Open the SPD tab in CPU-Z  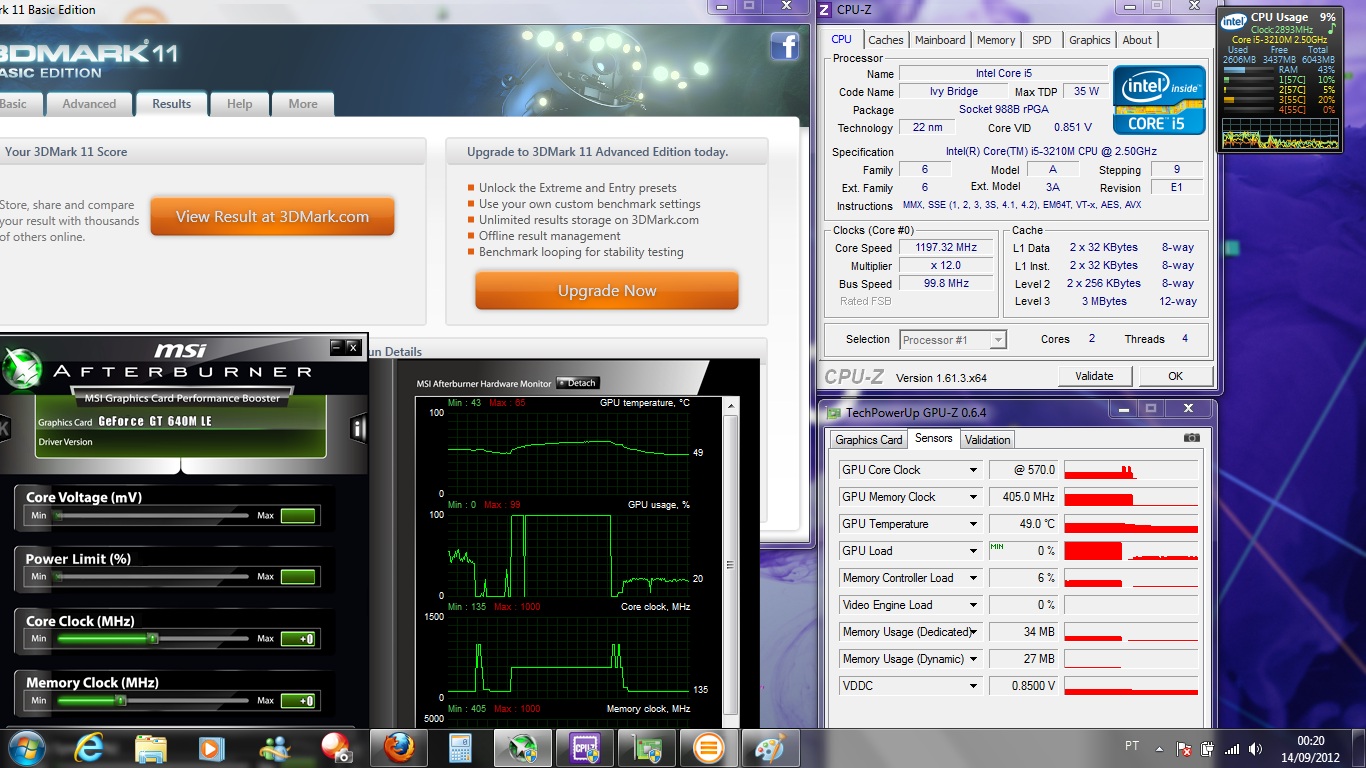pos(1042,40)
